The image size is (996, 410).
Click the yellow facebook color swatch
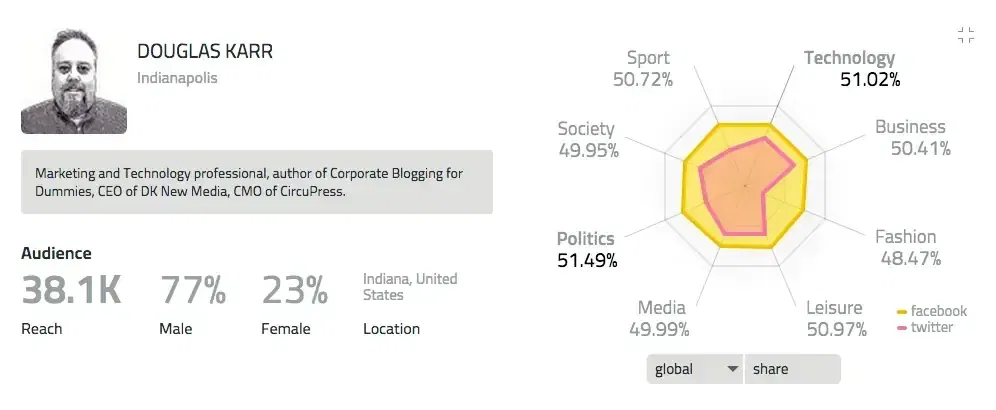901,312
